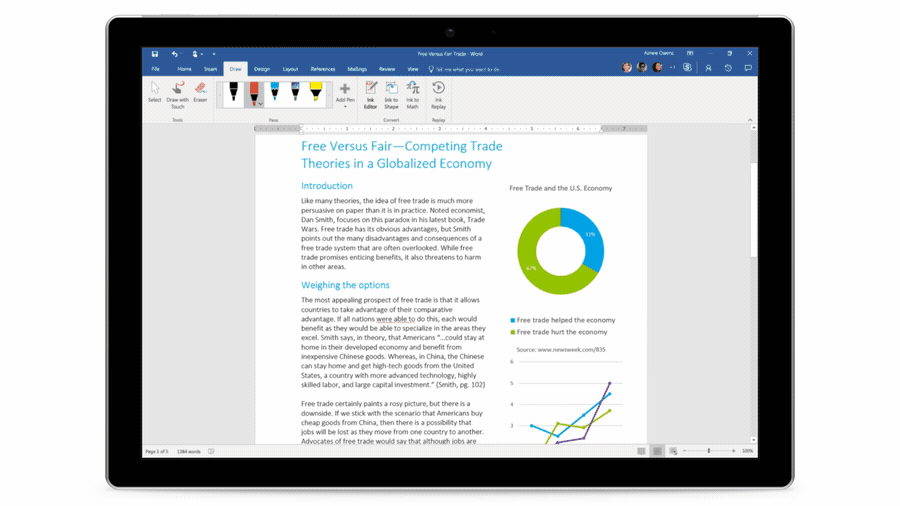
Task: Choose the yellow highlighter pen
Action: pyautogui.click(x=316, y=94)
